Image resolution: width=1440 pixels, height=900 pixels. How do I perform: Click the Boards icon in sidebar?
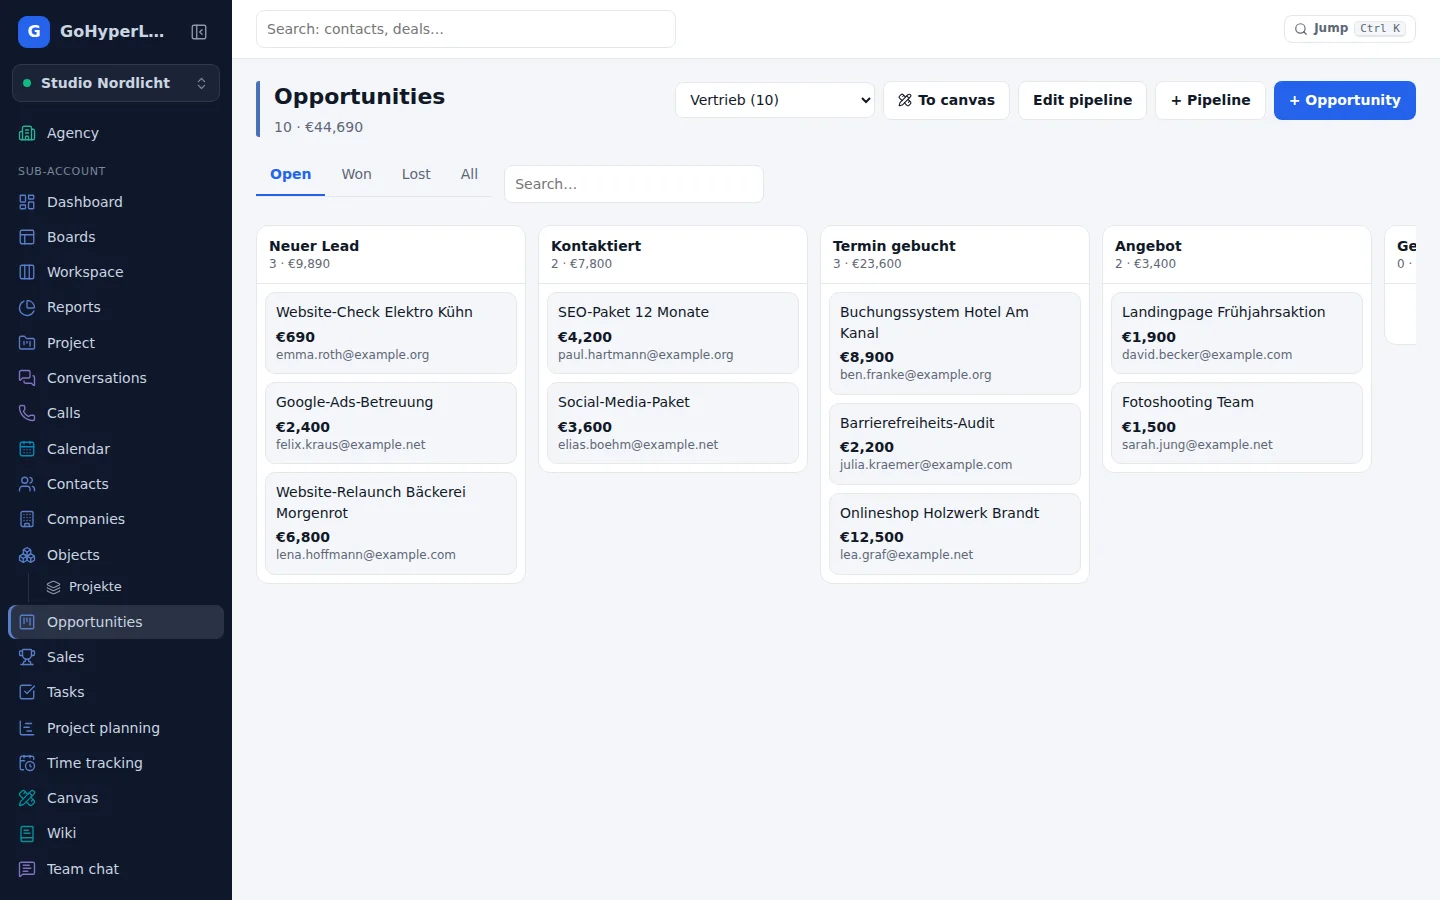(x=27, y=237)
